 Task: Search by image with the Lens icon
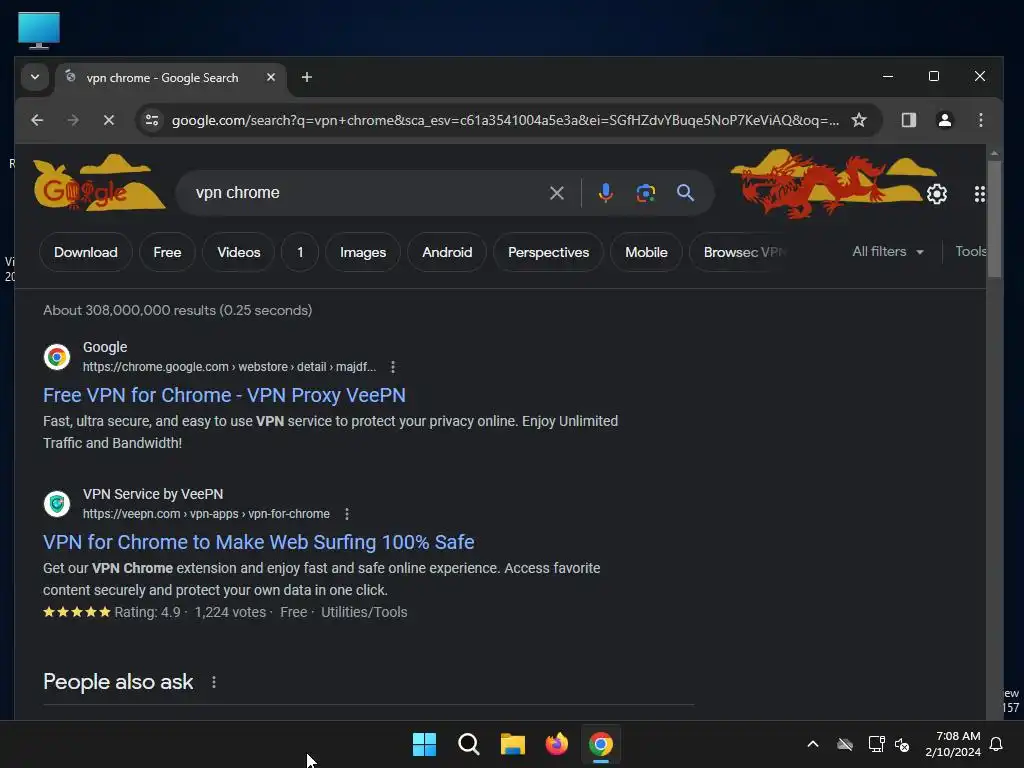645,193
